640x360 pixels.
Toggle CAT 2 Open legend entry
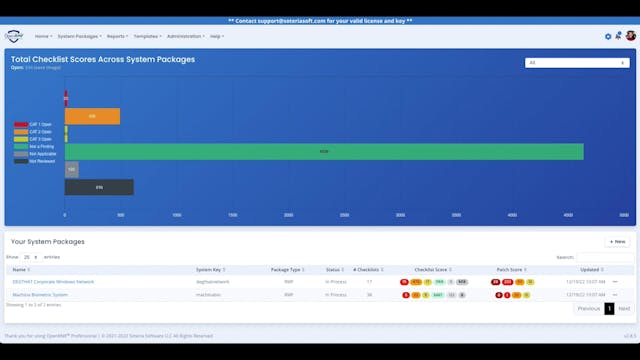[33, 132]
